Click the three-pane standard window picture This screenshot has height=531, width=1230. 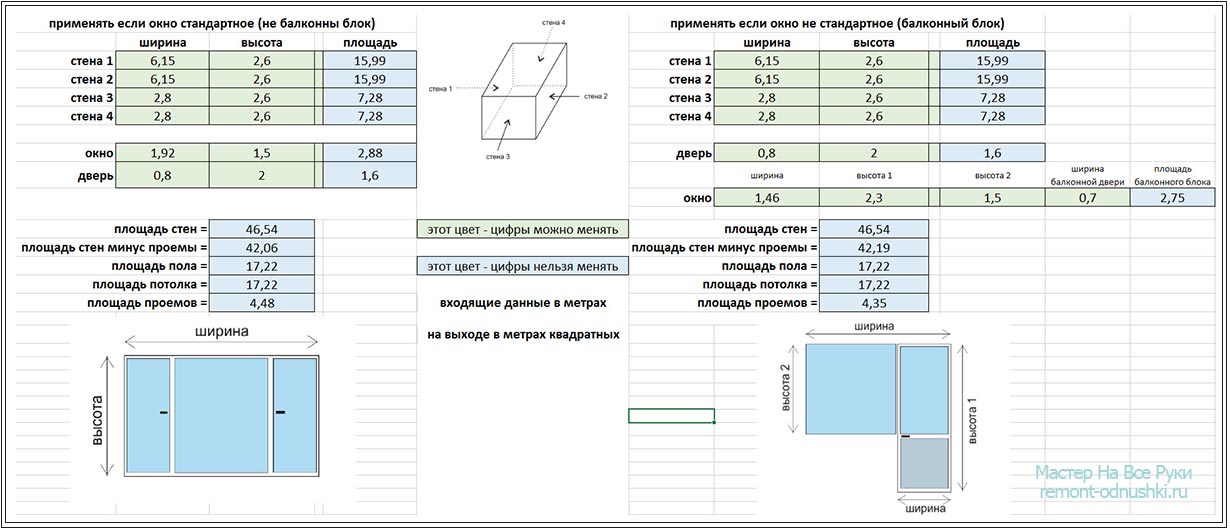pos(221,417)
